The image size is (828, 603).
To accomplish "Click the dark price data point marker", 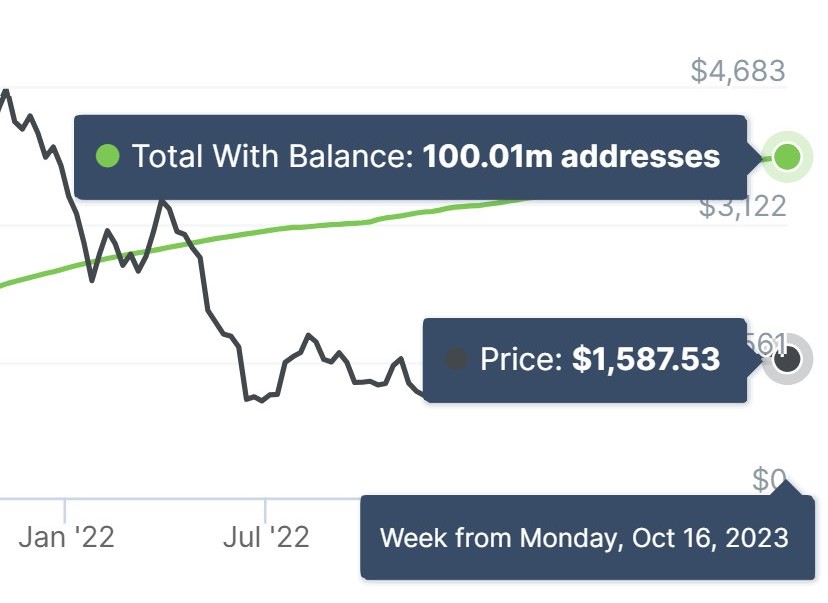I will coord(787,360).
